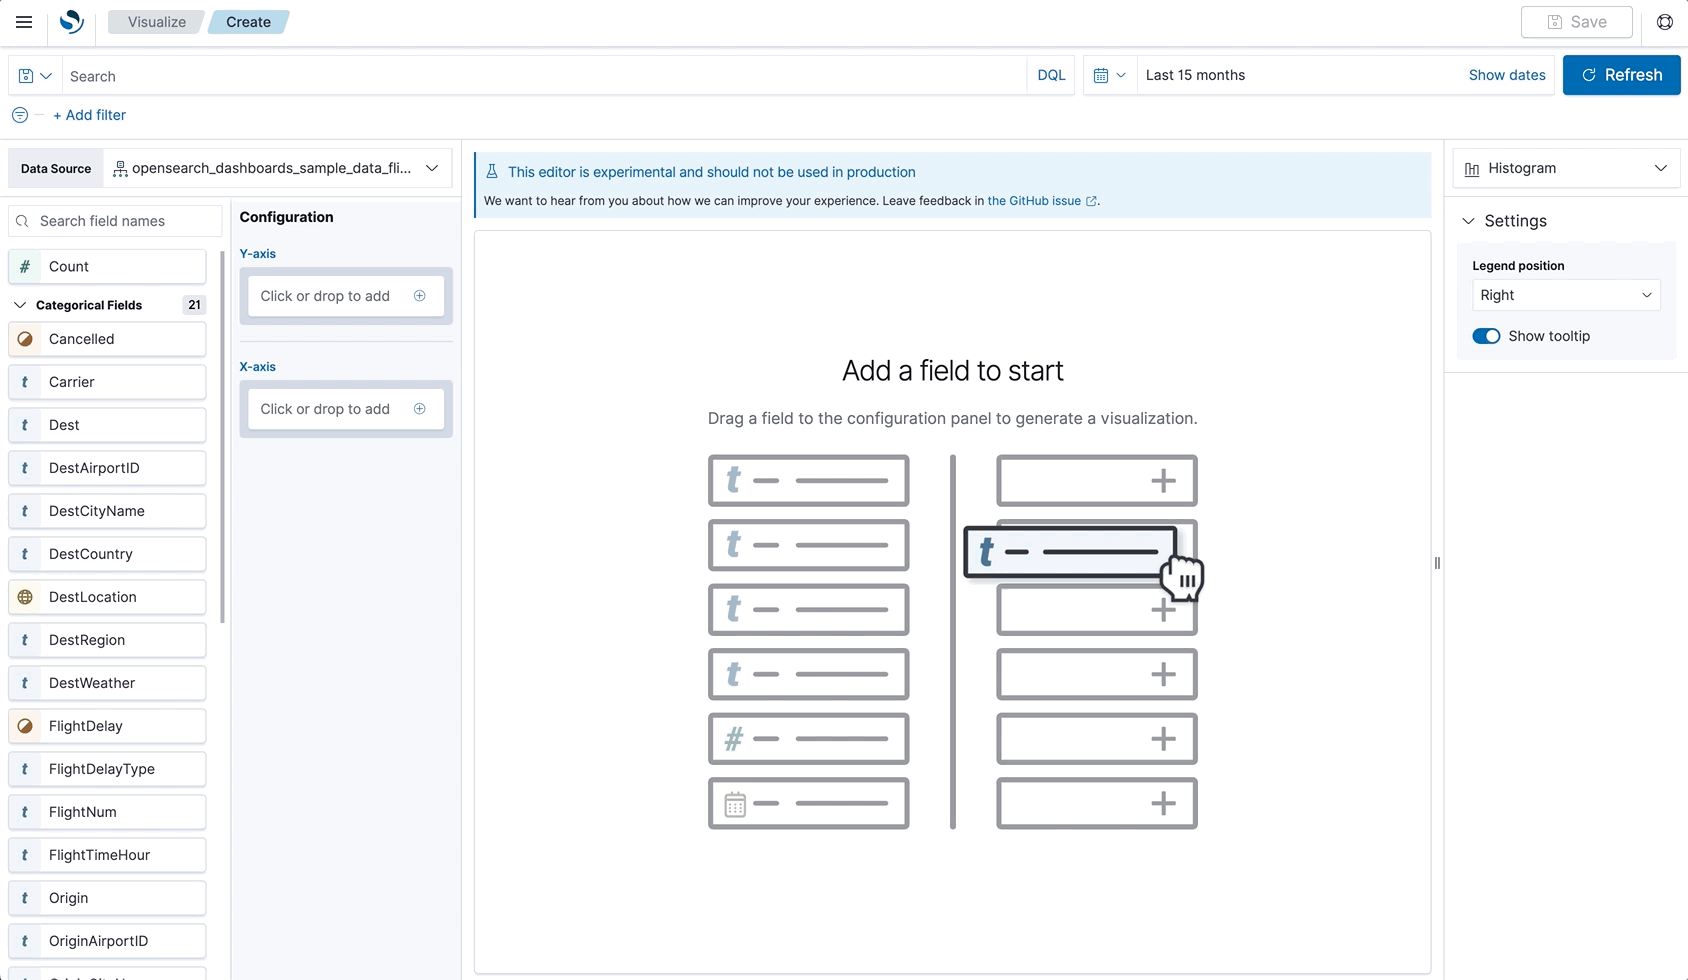Select the Count field

(x=107, y=267)
